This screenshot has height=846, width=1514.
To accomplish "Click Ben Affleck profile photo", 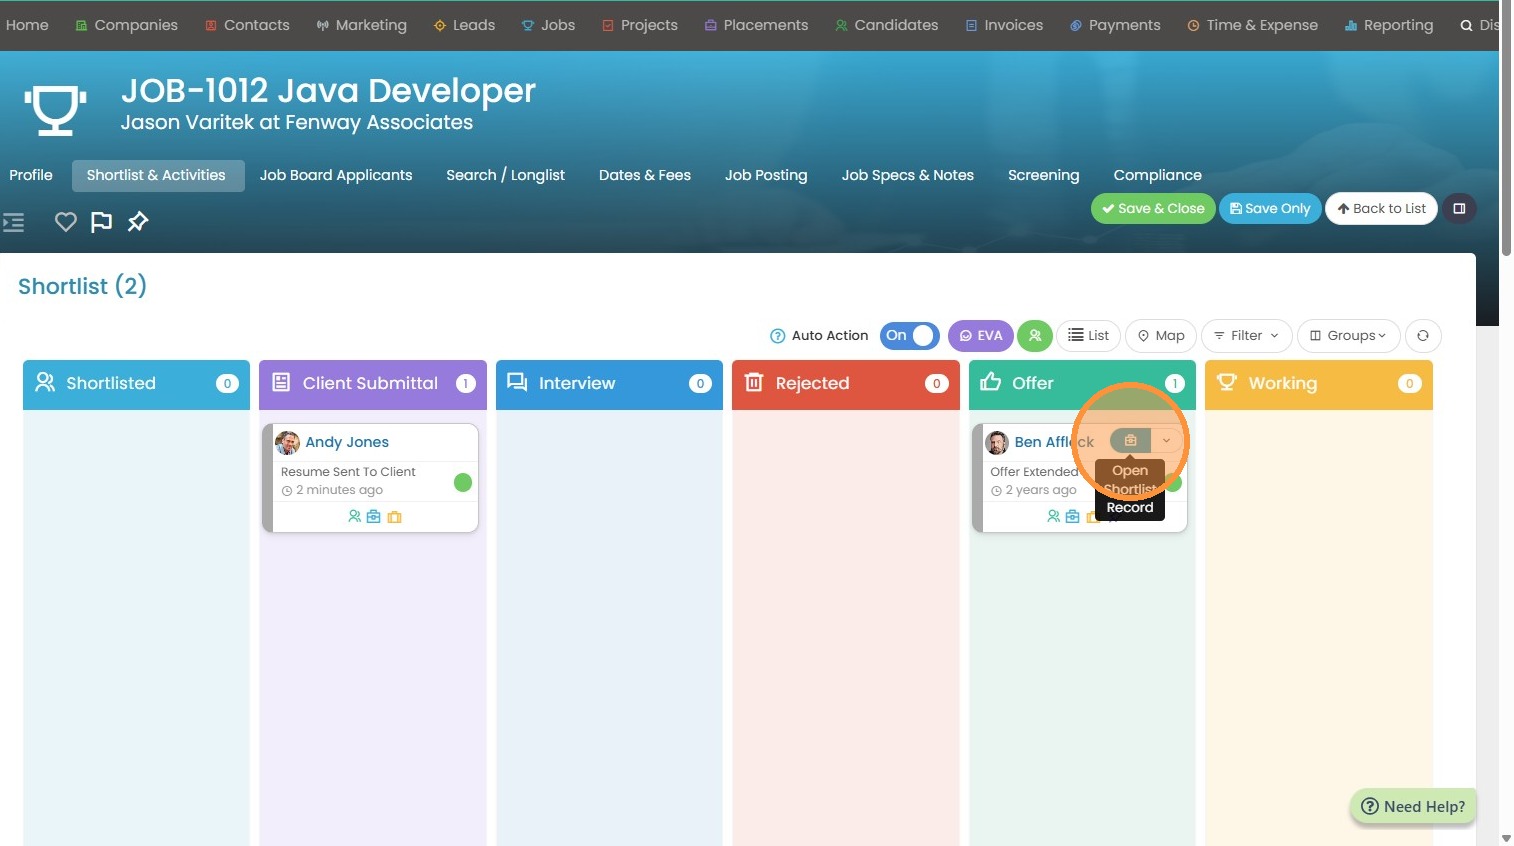I will tap(997, 442).
